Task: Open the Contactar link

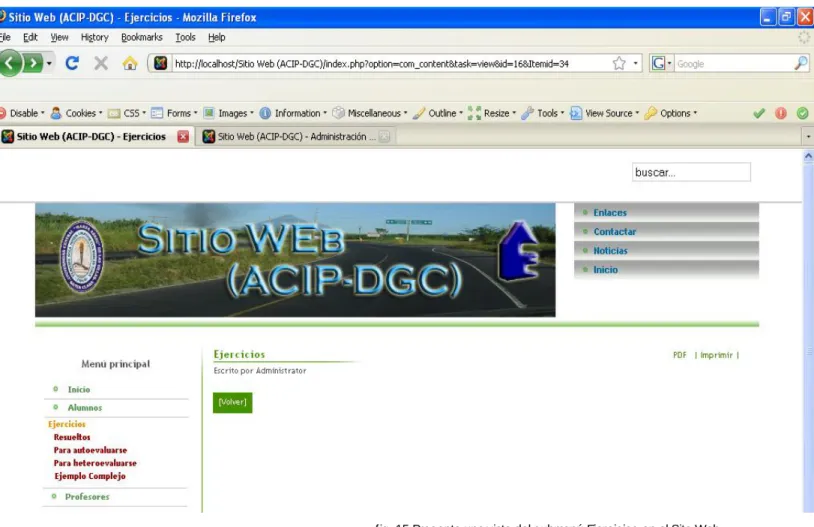Action: coord(615,232)
